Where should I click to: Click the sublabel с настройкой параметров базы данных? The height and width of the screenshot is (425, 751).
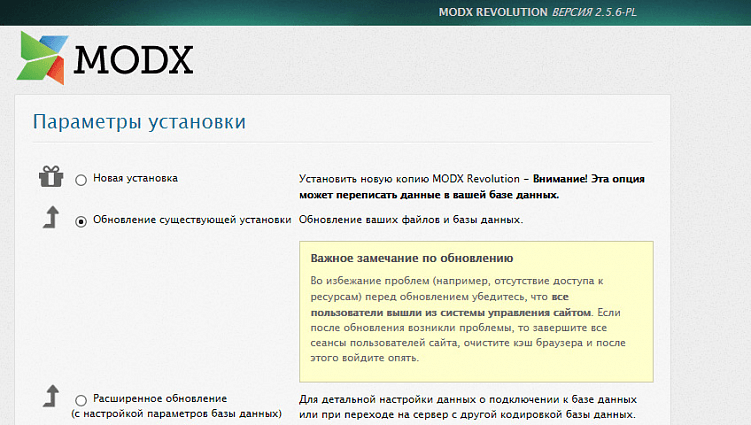(176, 414)
